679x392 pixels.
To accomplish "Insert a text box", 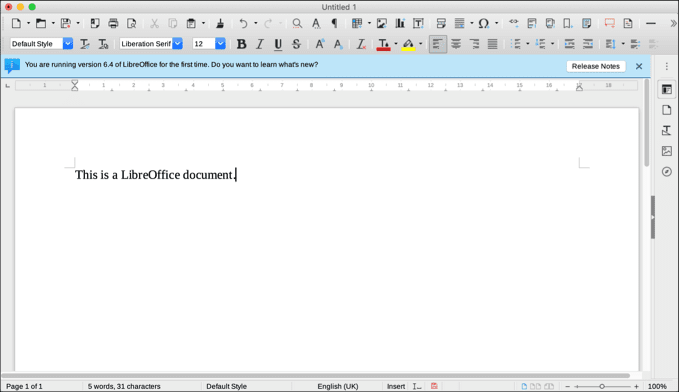I will coord(418,23).
